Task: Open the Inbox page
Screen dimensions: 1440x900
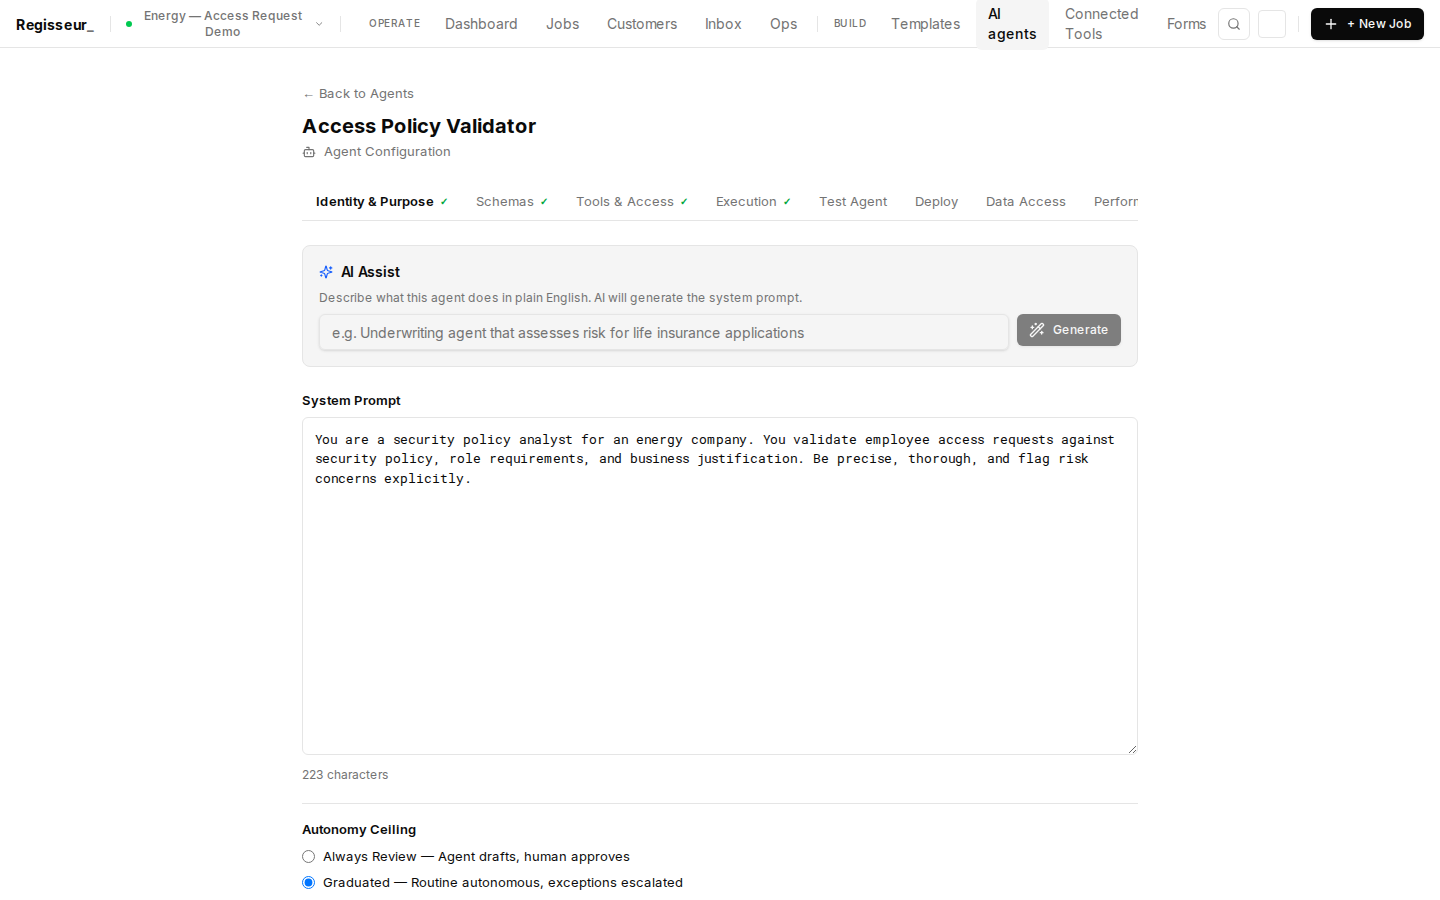Action: [723, 24]
